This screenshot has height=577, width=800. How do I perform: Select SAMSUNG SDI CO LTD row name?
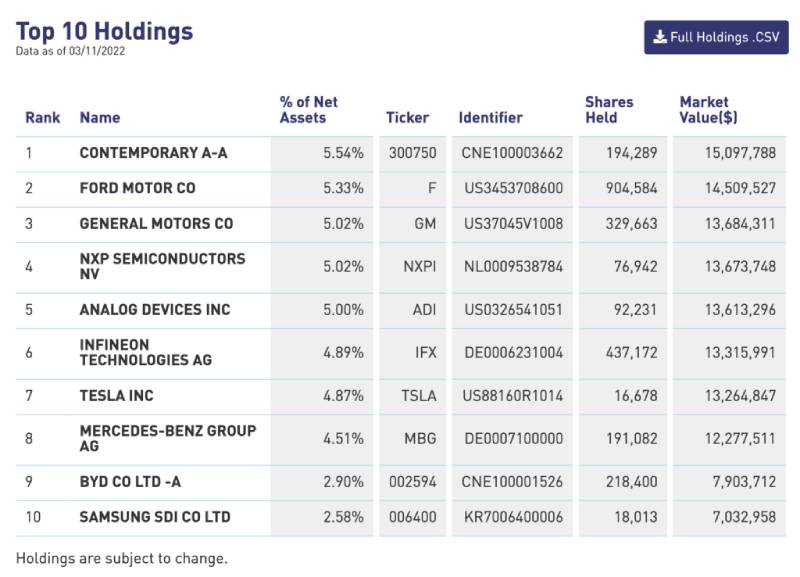click(155, 517)
